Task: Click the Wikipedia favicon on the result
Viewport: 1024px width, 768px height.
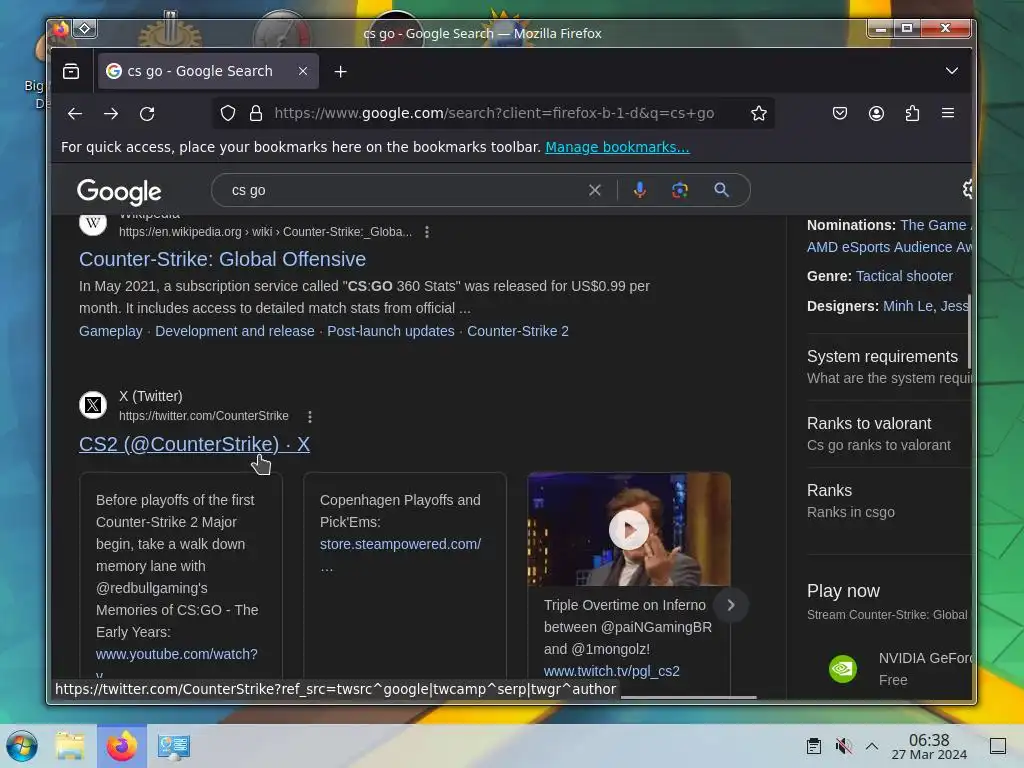Action: (93, 223)
